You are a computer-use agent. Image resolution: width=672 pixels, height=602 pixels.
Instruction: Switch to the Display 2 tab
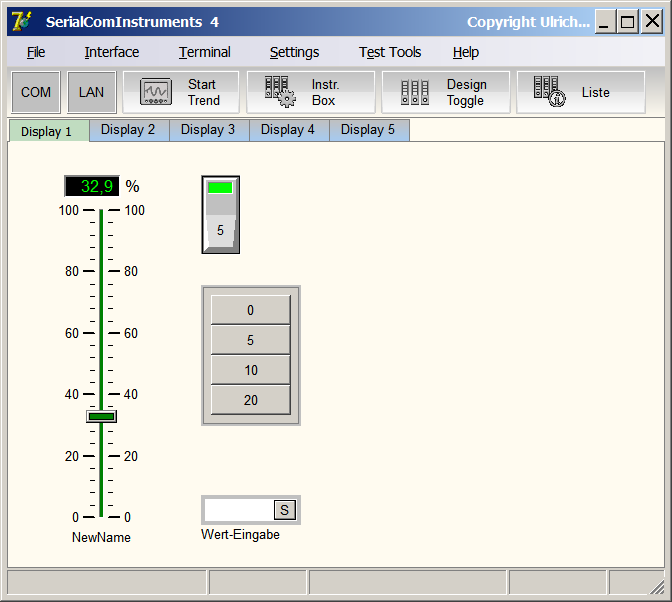129,130
